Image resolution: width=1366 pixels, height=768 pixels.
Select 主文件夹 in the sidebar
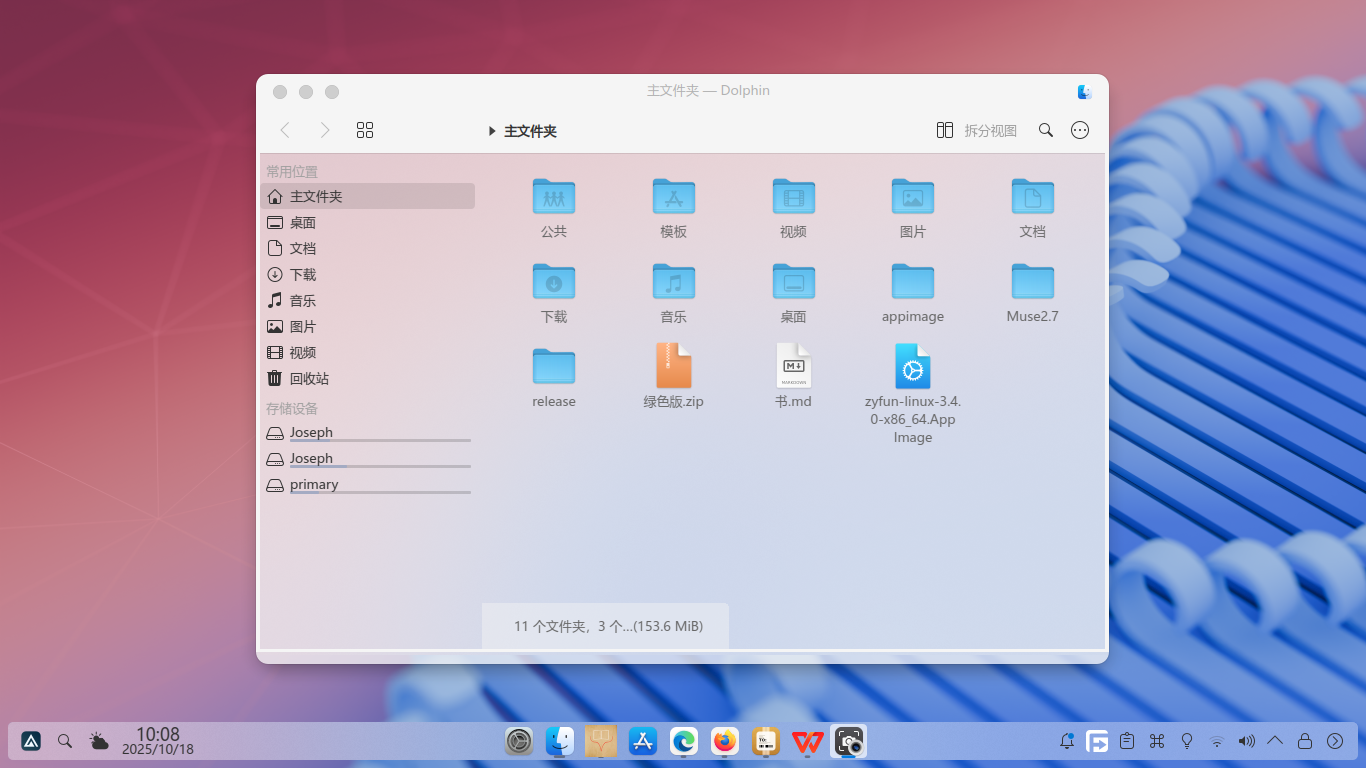point(368,196)
